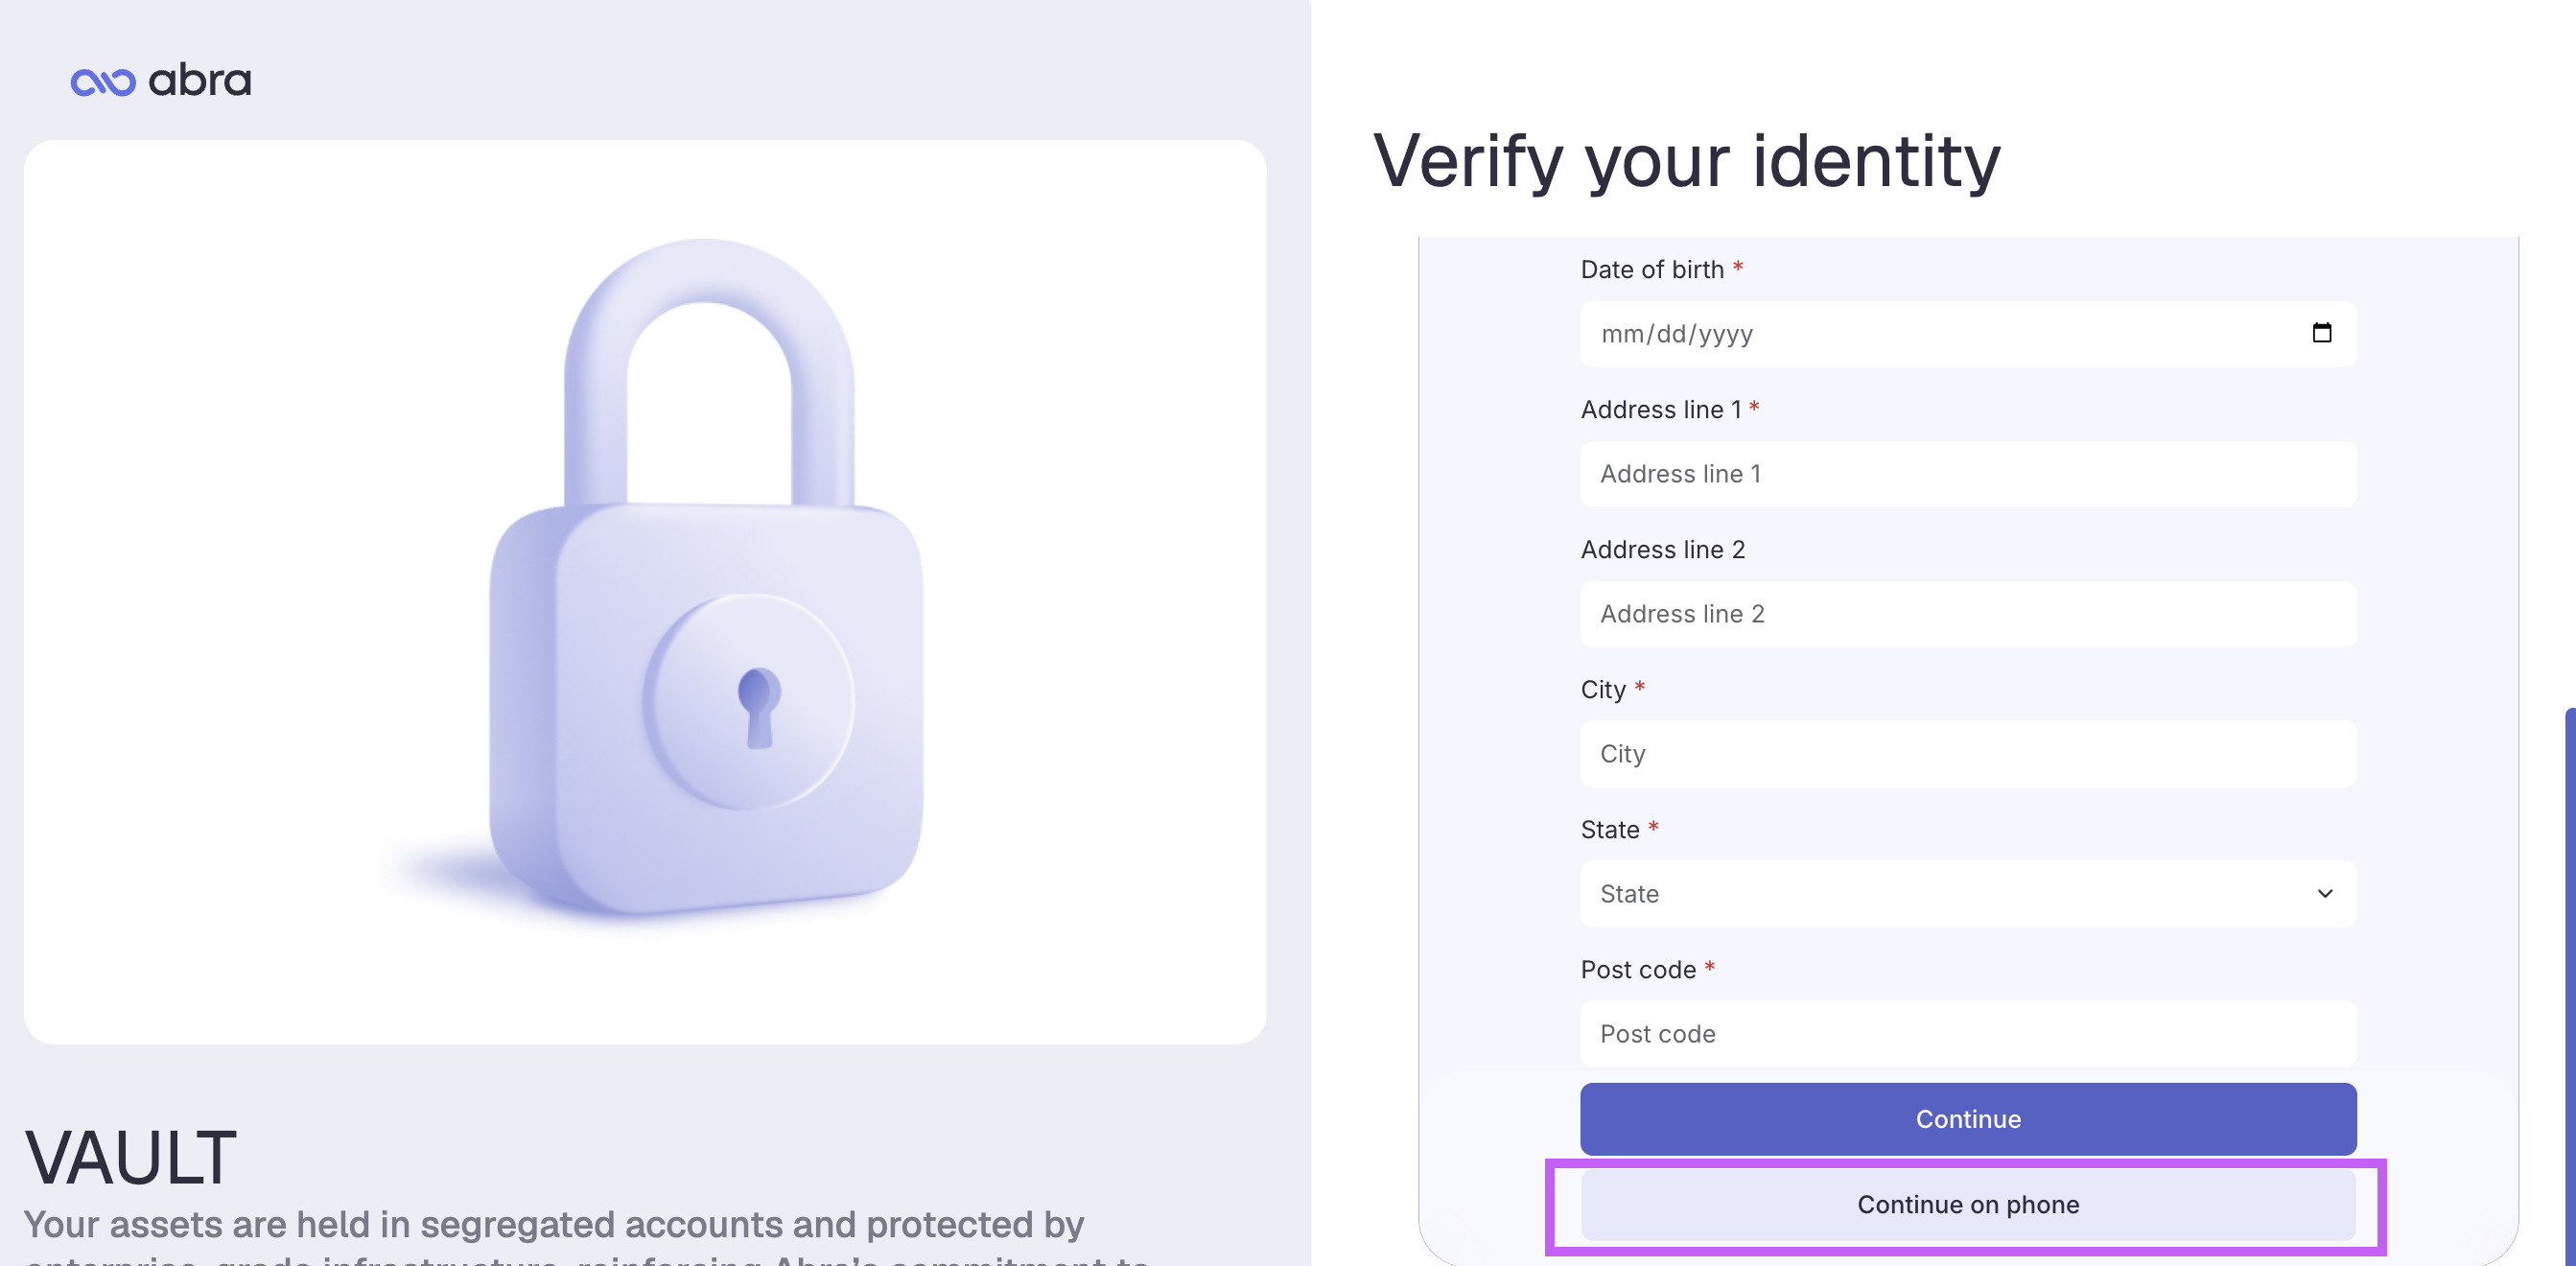Click the Date of birth label
The image size is (2576, 1266).
(x=1652, y=269)
